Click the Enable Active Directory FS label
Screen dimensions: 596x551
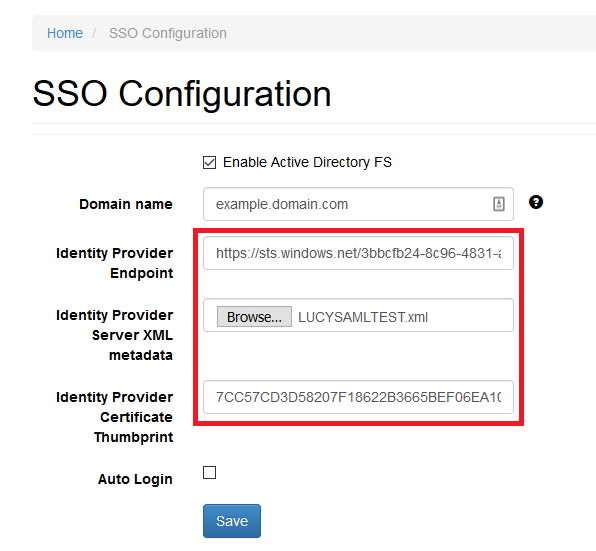[x=307, y=162]
